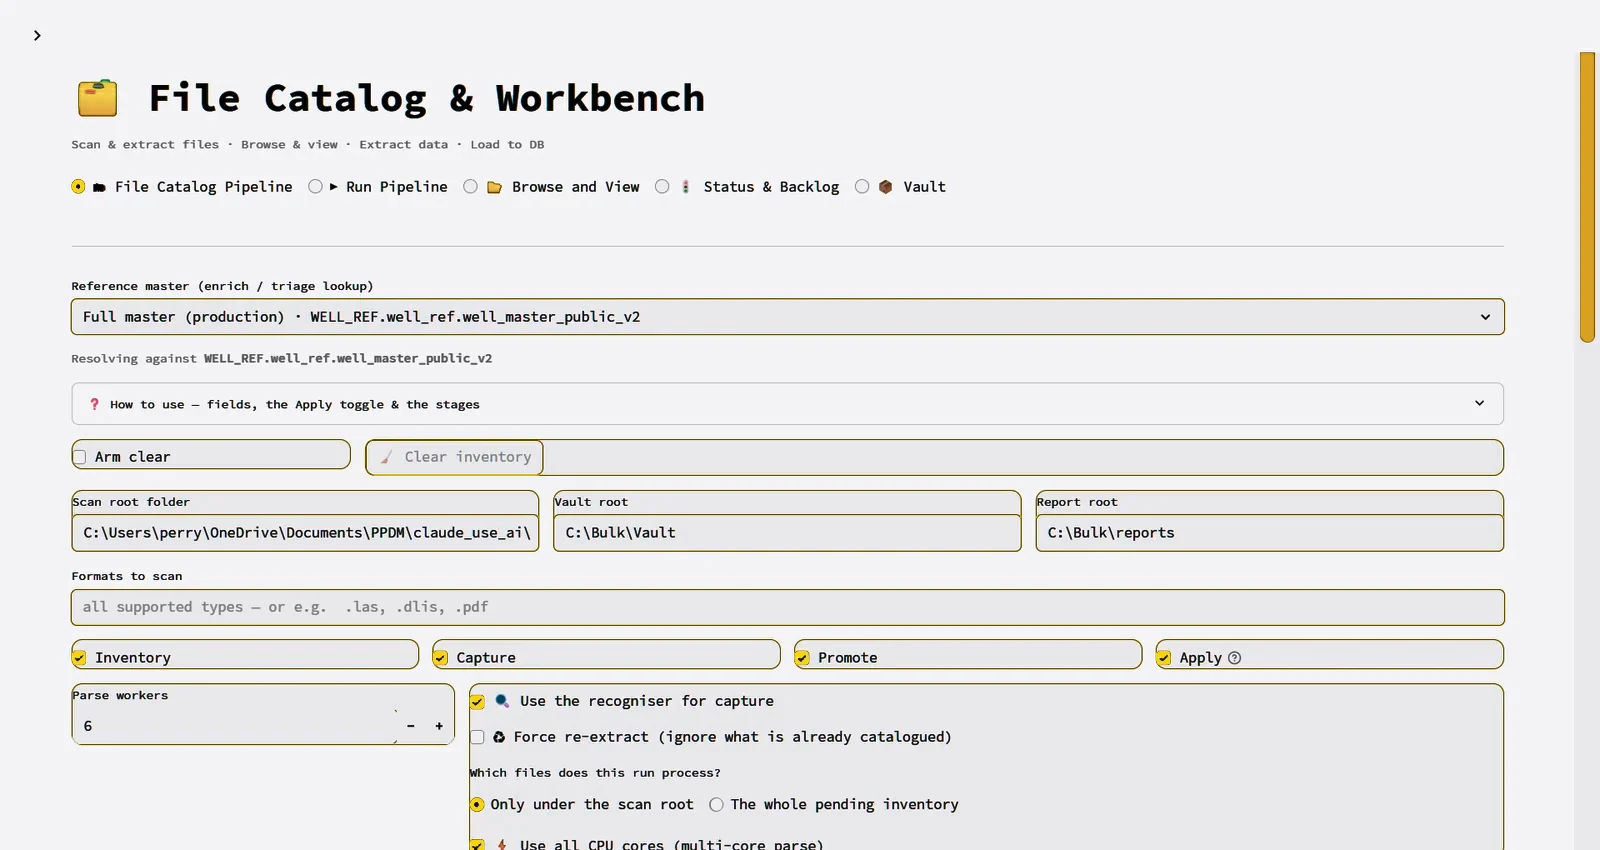This screenshot has width=1600, height=850.
Task: Select the File Catalog Pipeline radio option
Action: (x=79, y=187)
